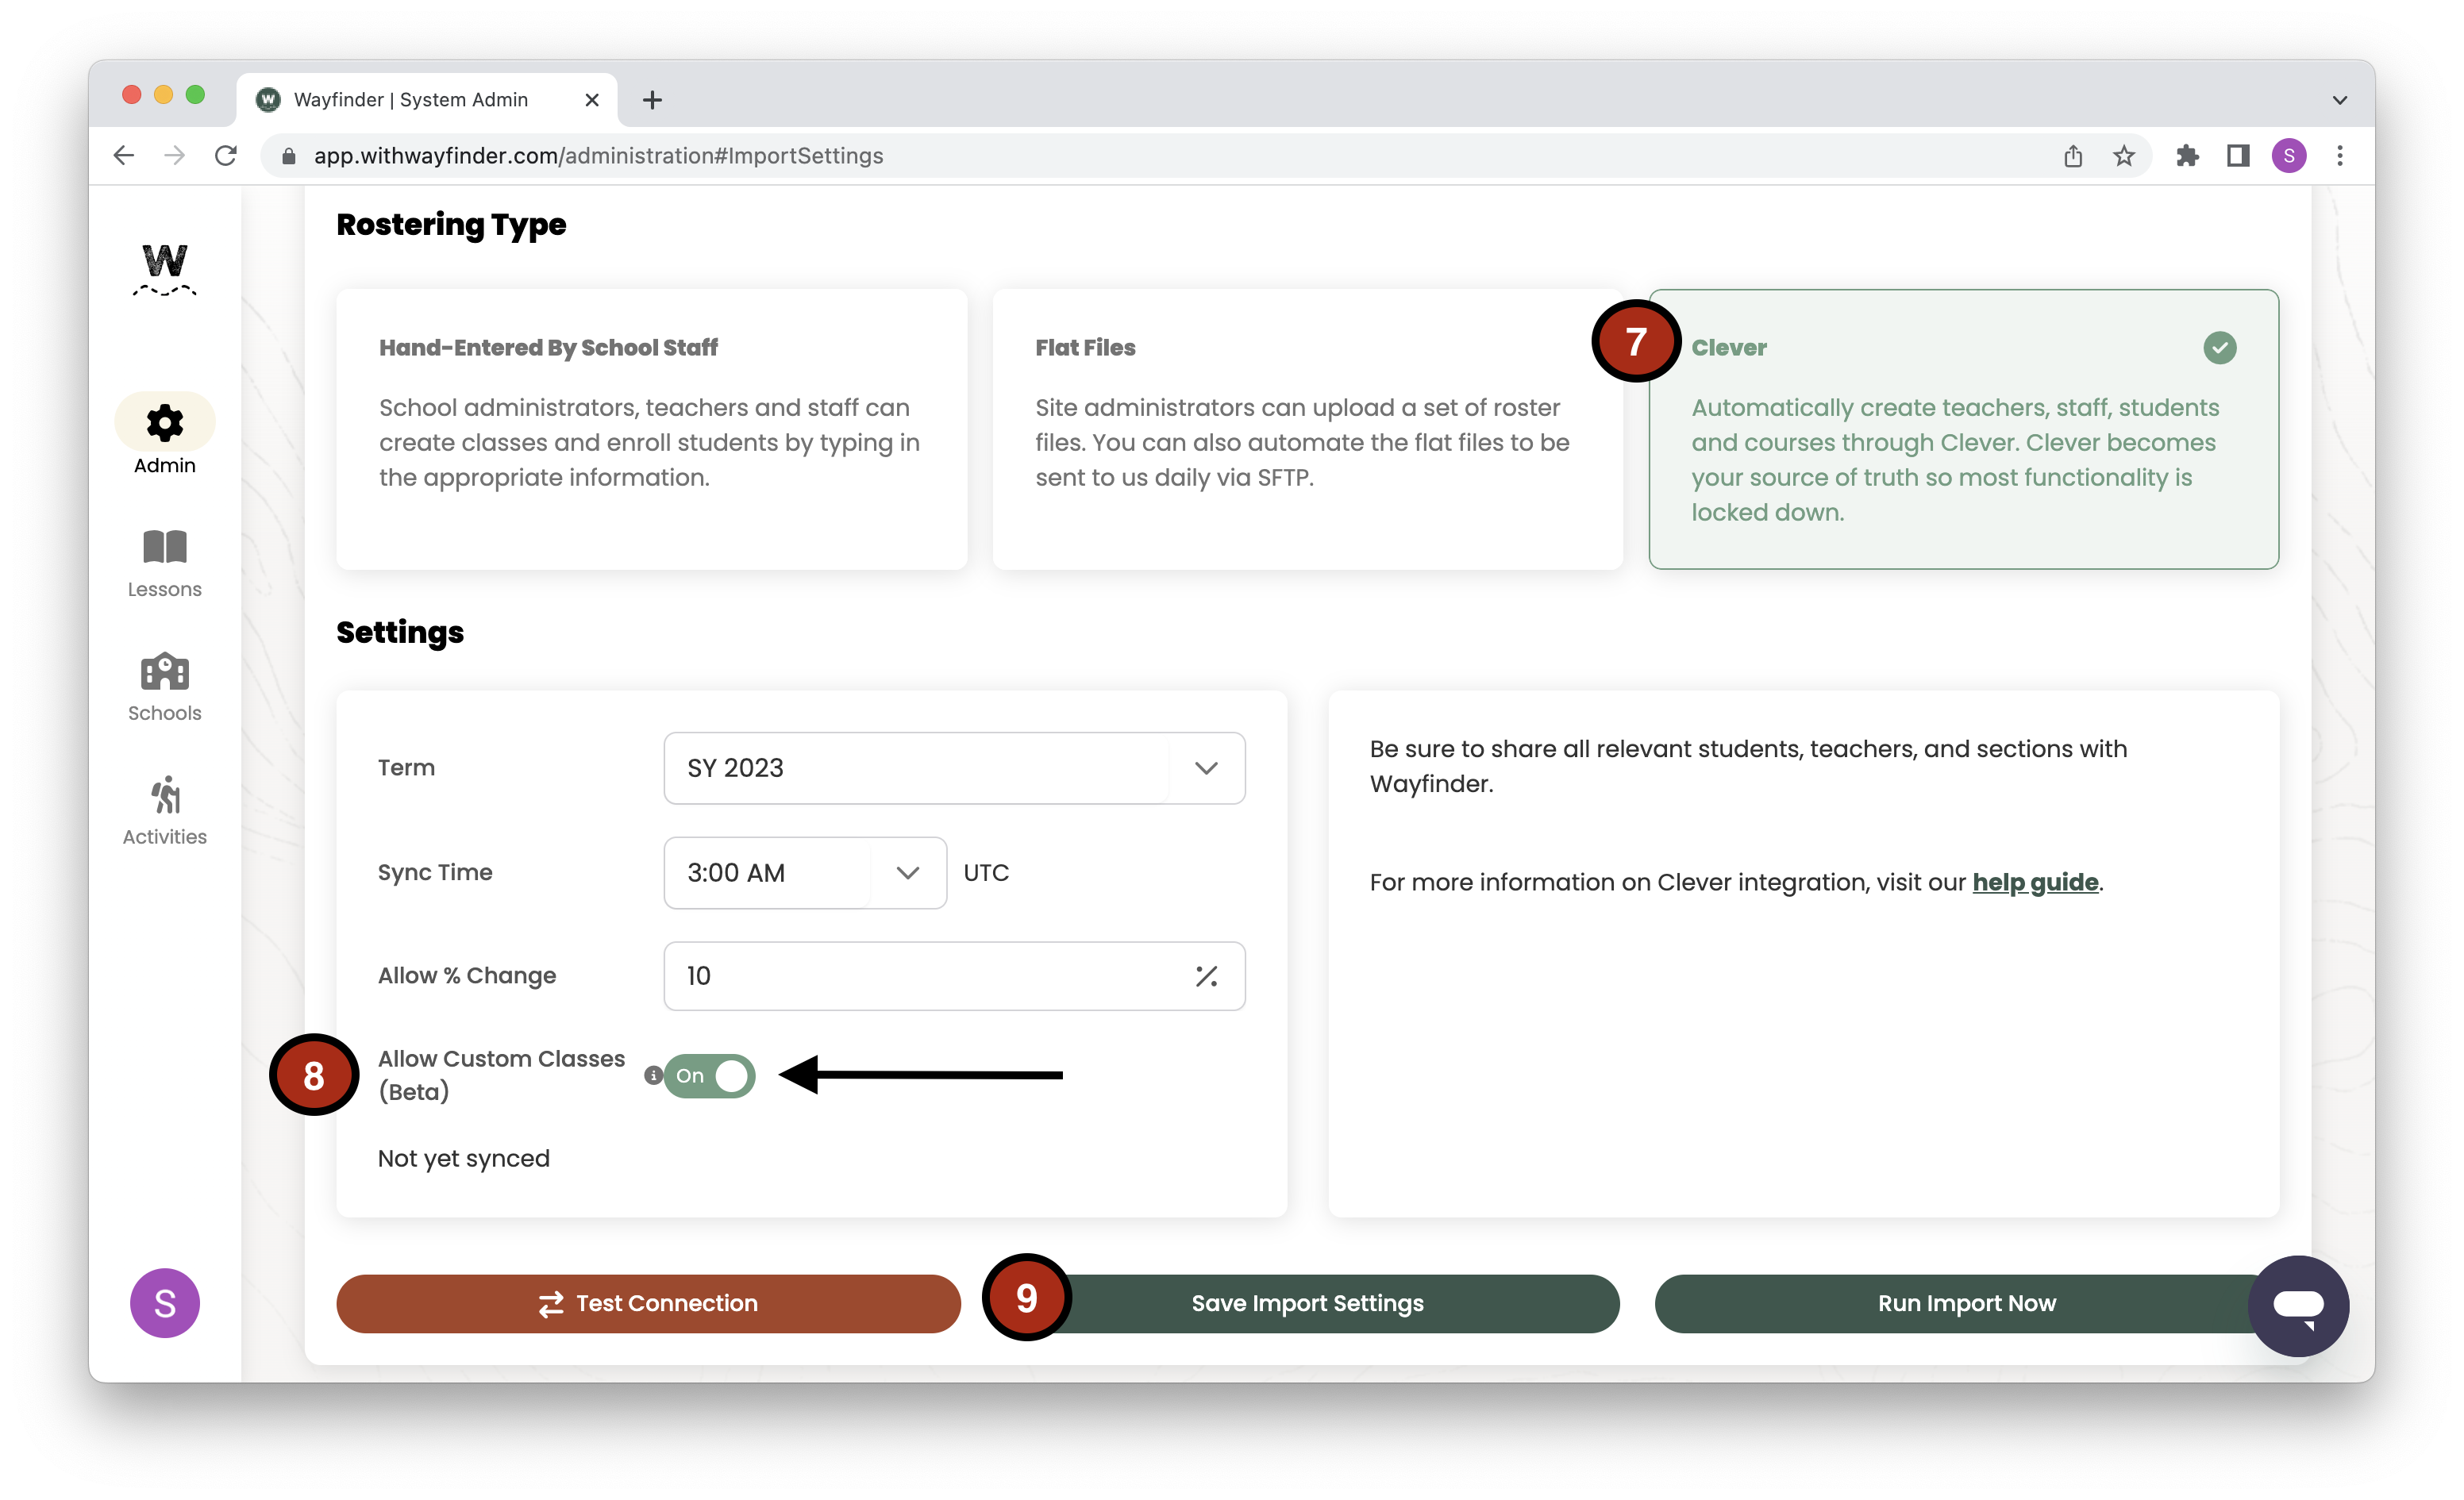Choose Hand-Entered By School Staff option
Screen dimensions: 2464x1500
(x=651, y=430)
